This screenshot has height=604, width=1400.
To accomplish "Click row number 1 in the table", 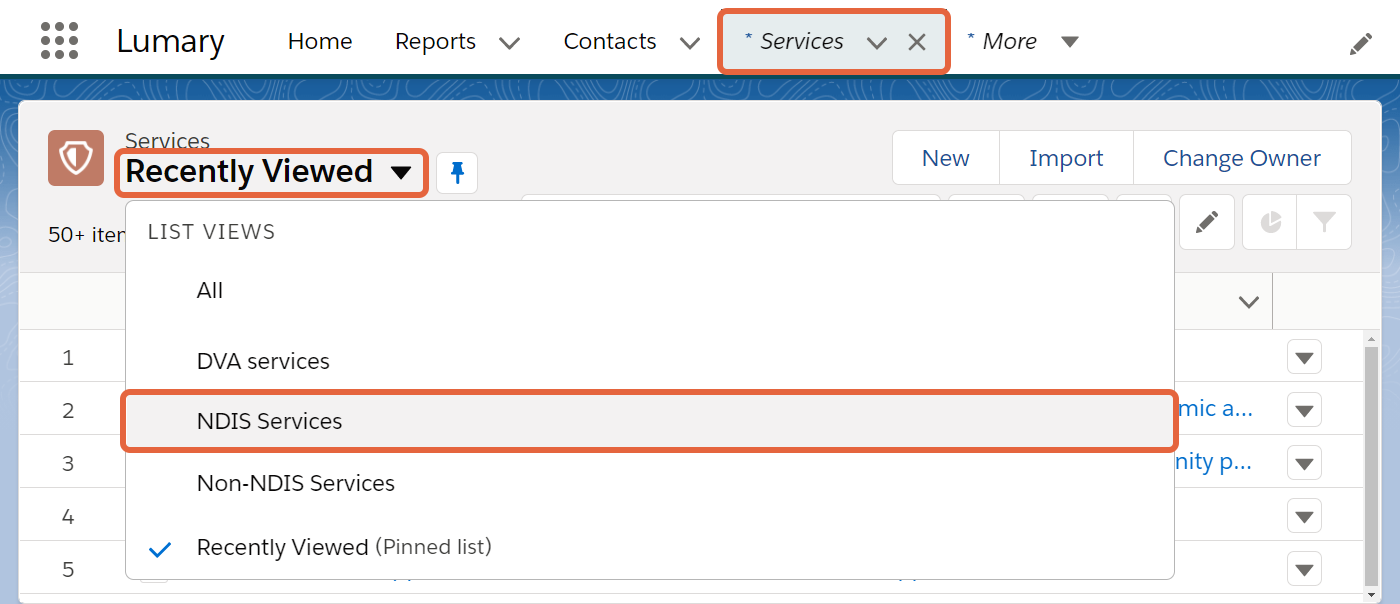I will pyautogui.click(x=68, y=357).
